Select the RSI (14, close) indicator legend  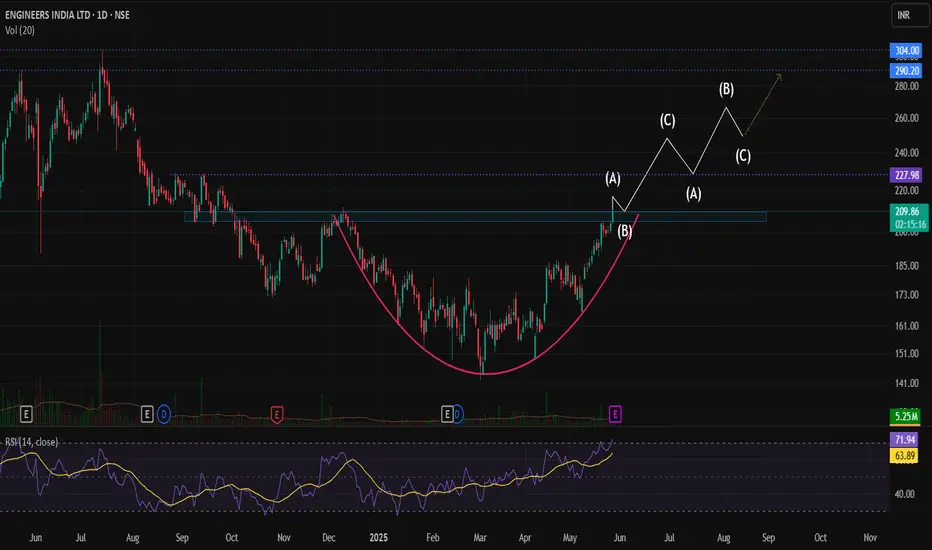(32, 442)
